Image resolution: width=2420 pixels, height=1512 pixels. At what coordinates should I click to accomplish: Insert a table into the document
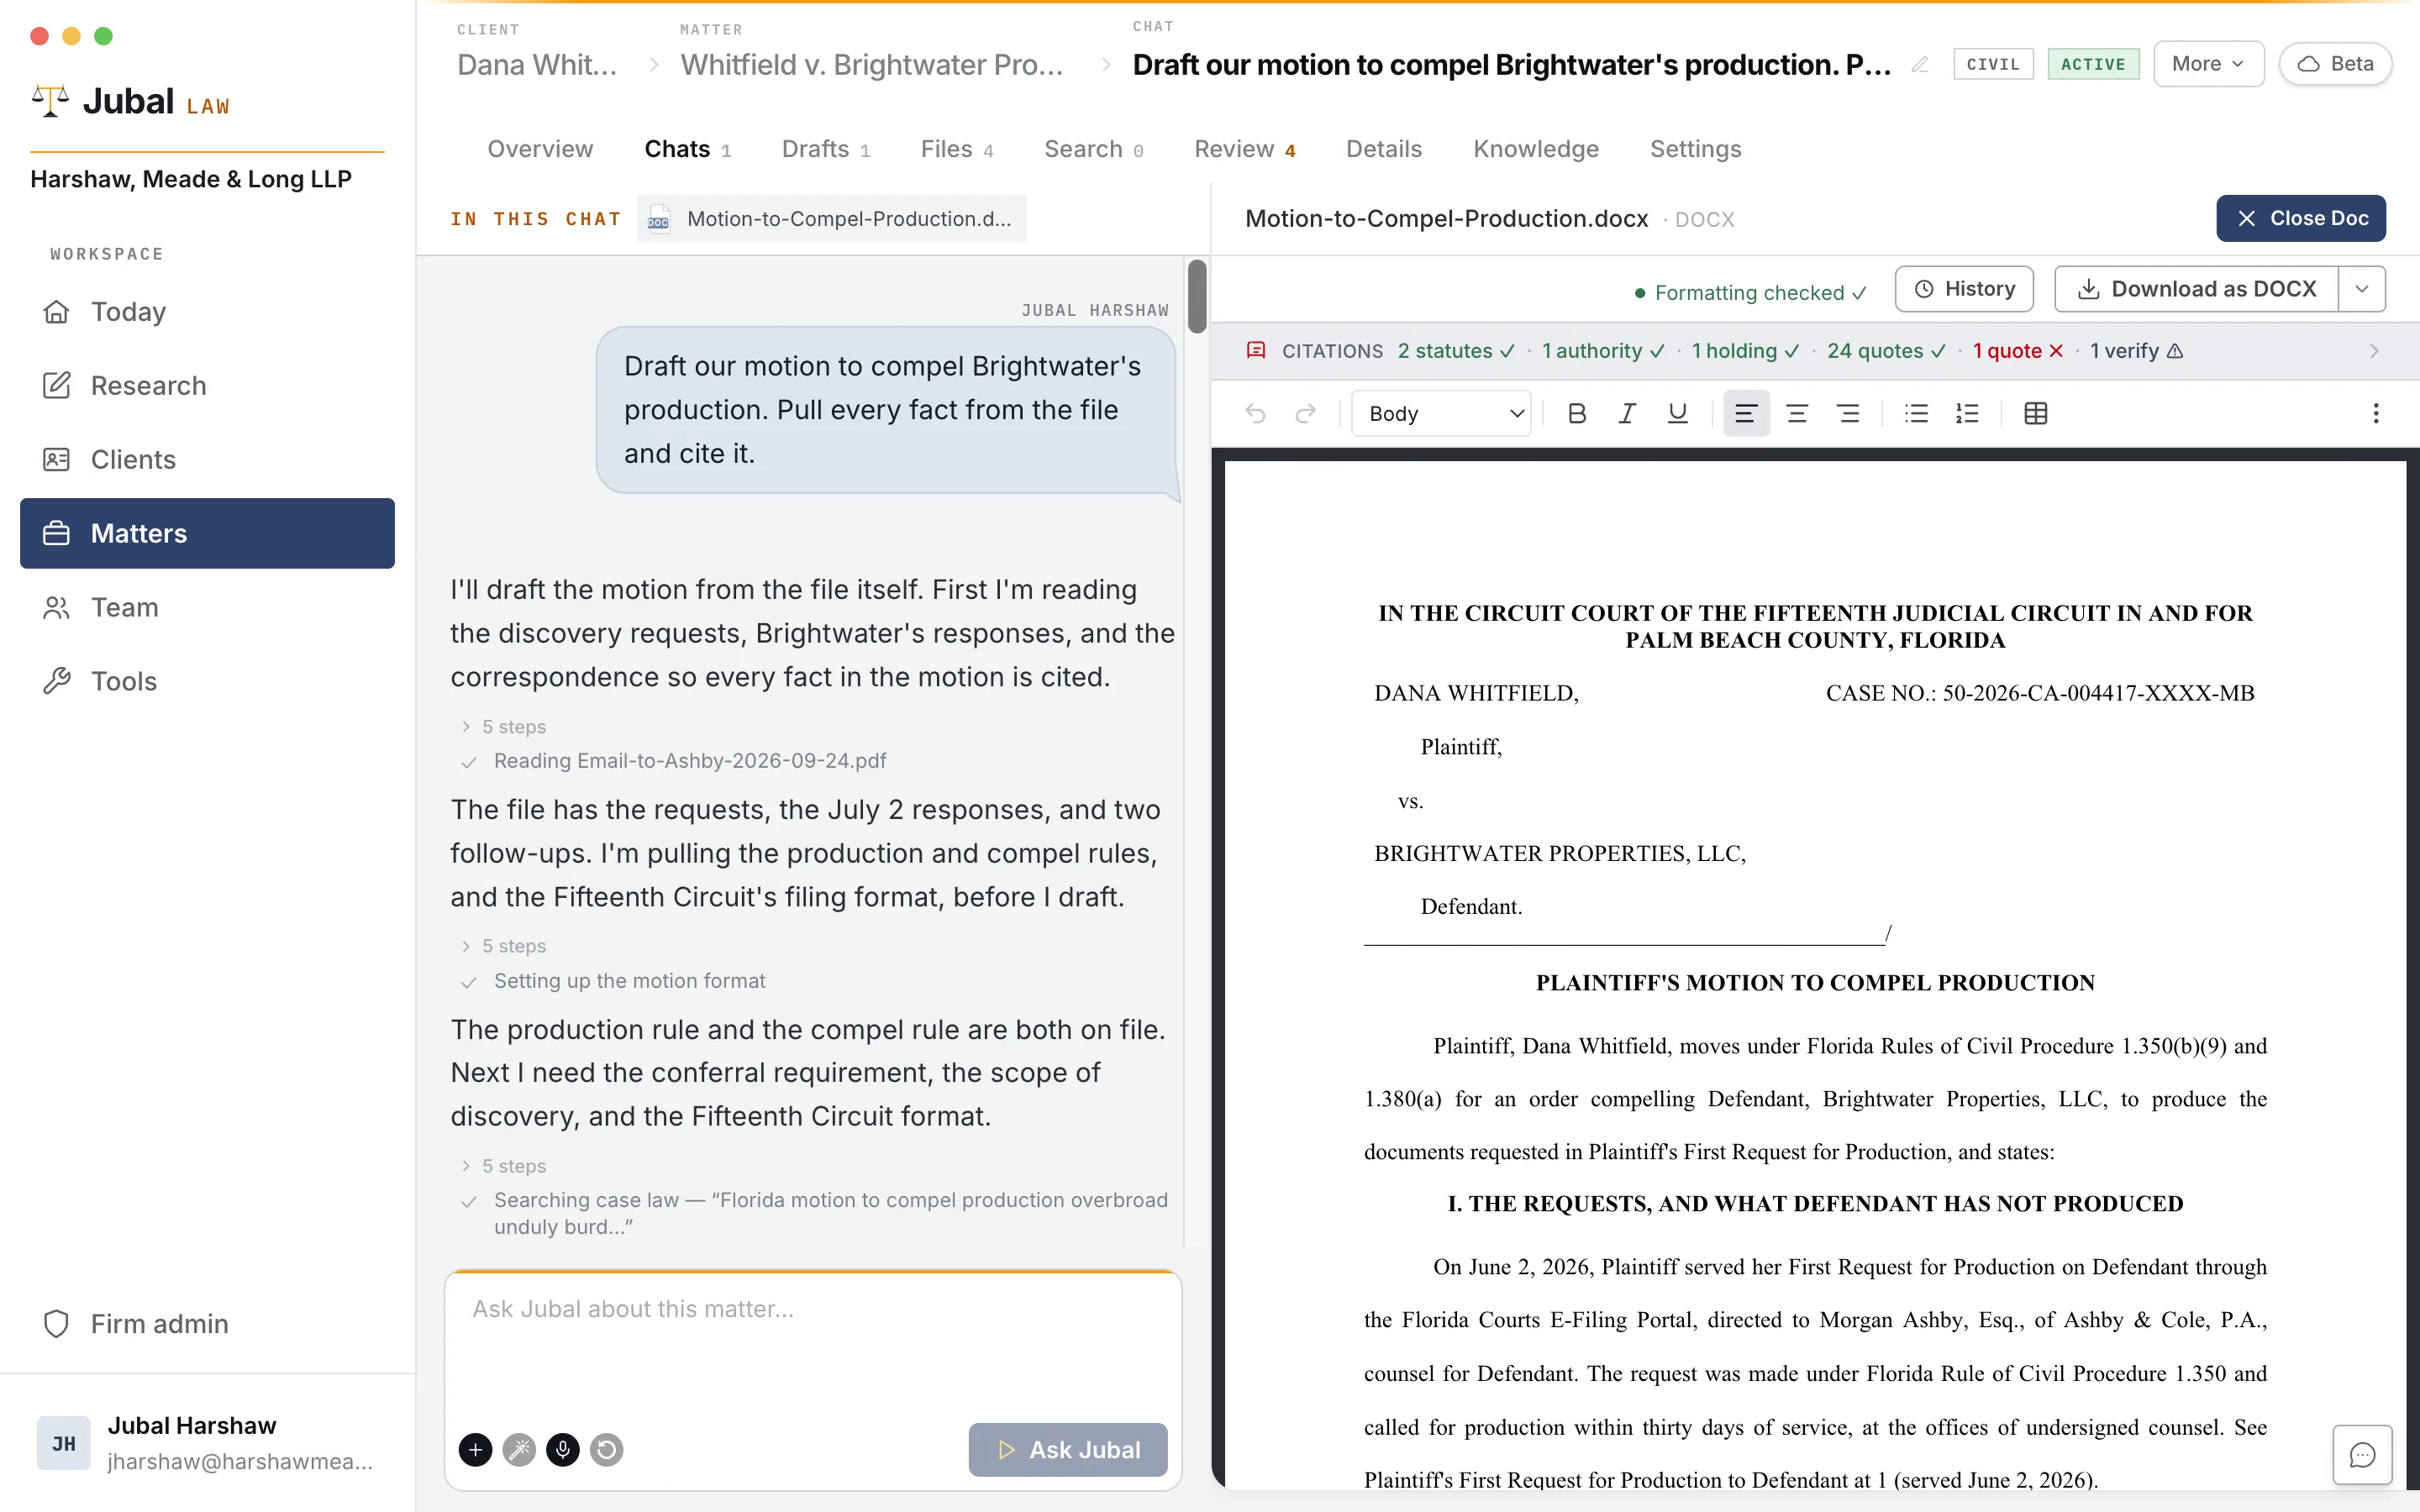coord(2035,413)
